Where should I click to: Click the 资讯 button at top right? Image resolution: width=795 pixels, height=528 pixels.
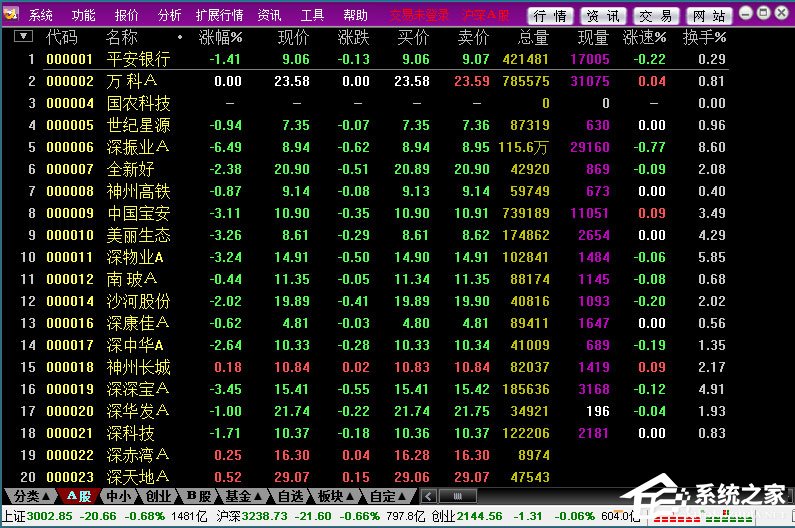point(603,16)
